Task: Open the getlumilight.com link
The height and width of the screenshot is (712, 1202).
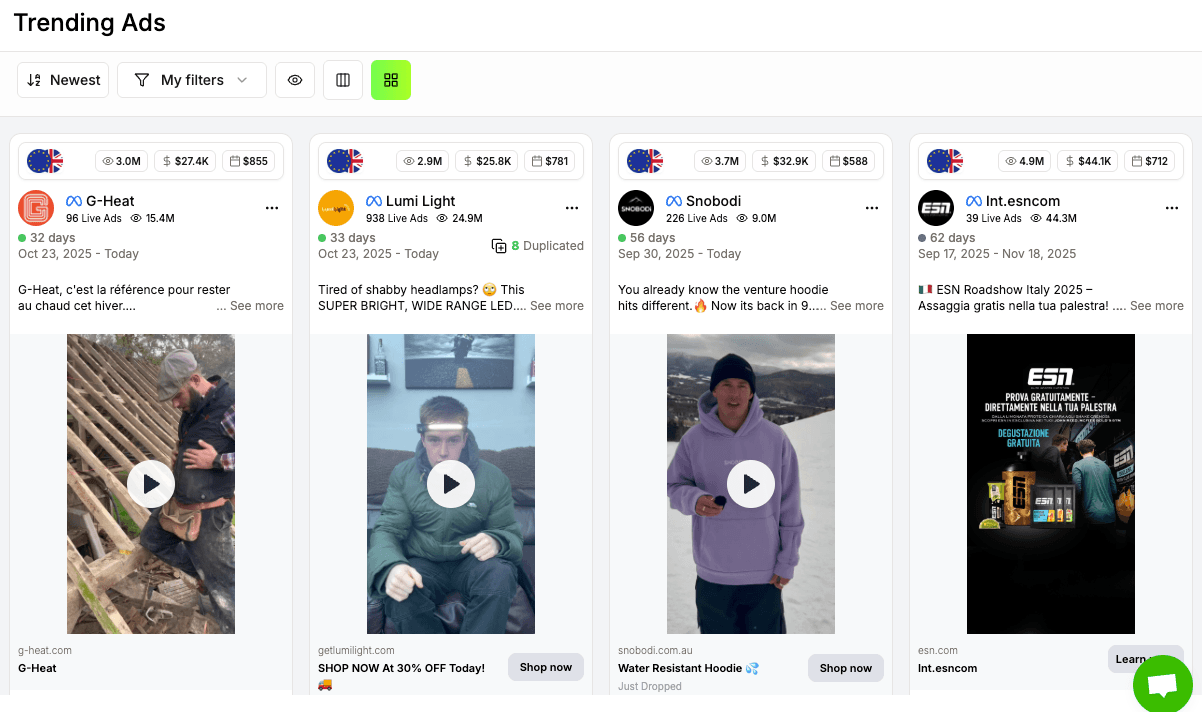Action: click(x=355, y=649)
